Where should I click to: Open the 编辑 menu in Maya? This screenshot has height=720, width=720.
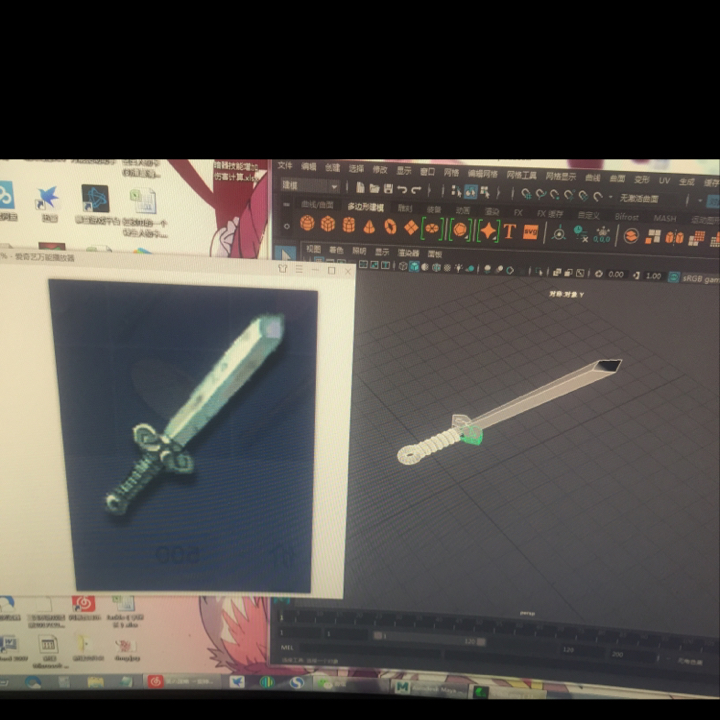(309, 166)
